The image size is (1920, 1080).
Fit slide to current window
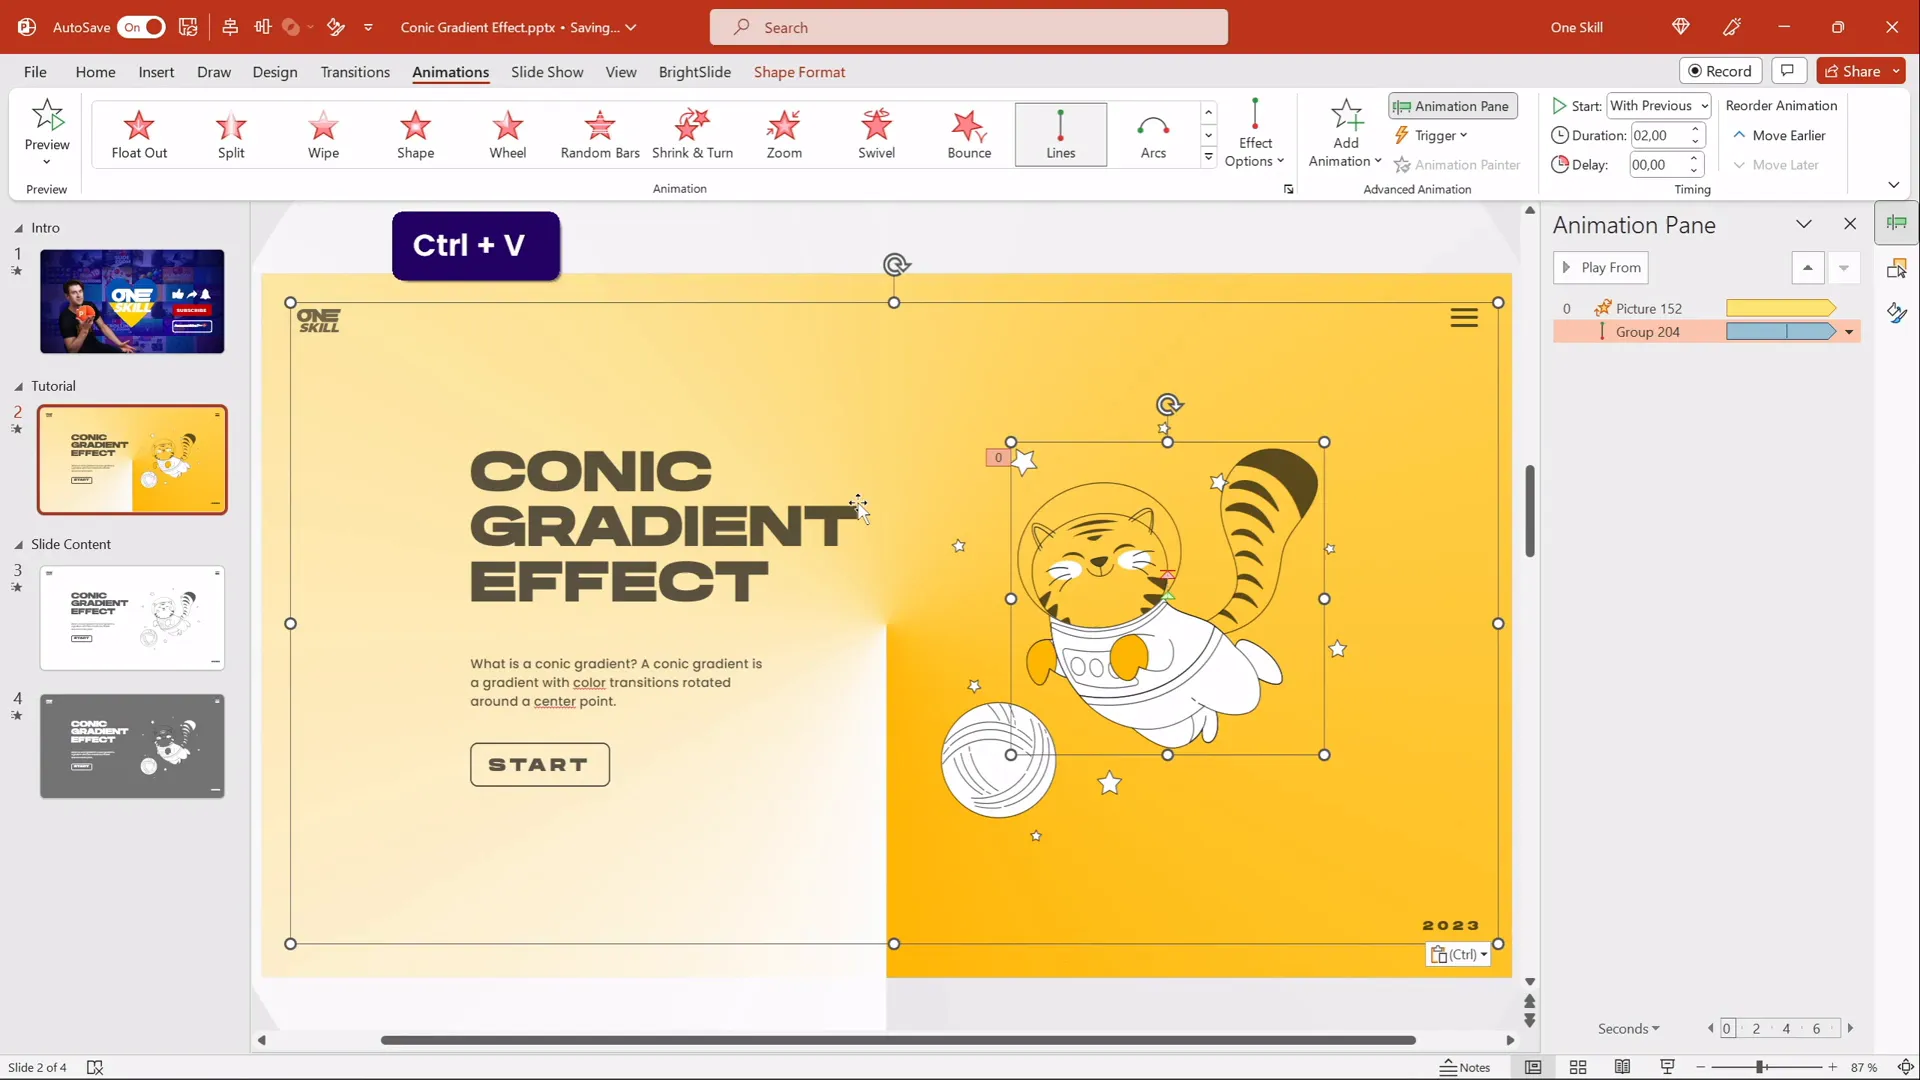click(1905, 1067)
